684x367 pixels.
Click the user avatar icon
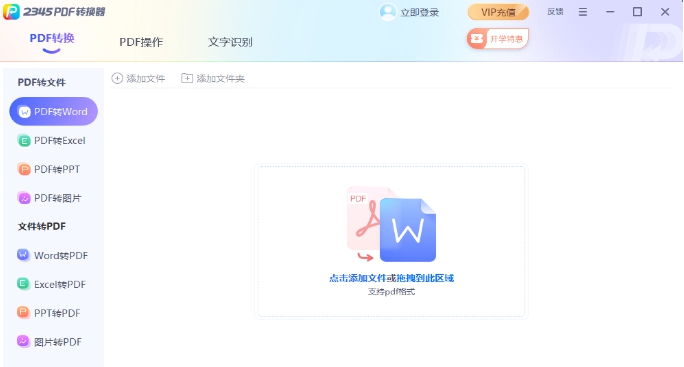coord(387,12)
